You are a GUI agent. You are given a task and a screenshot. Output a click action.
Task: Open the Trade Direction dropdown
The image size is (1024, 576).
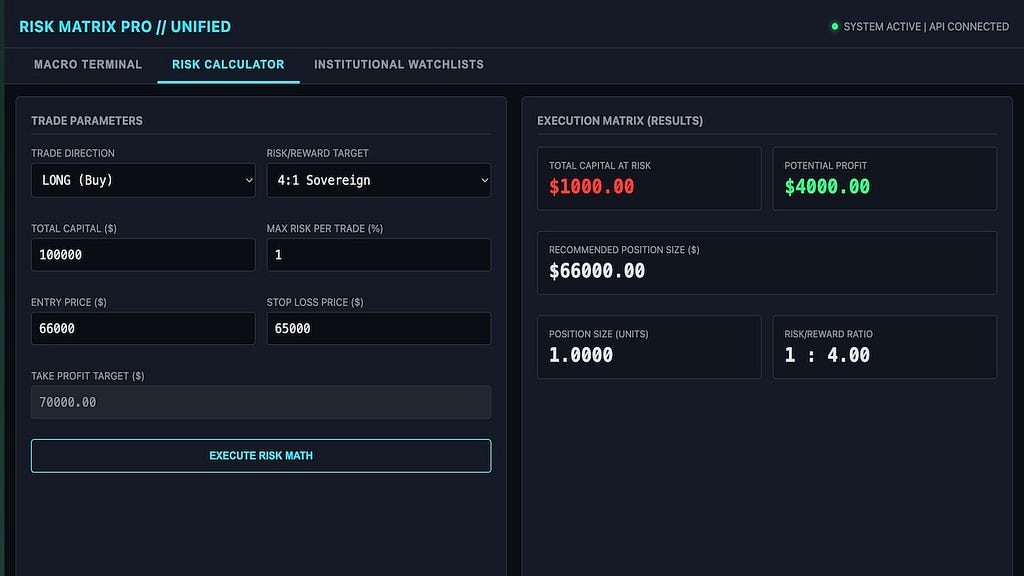pyautogui.click(x=143, y=180)
